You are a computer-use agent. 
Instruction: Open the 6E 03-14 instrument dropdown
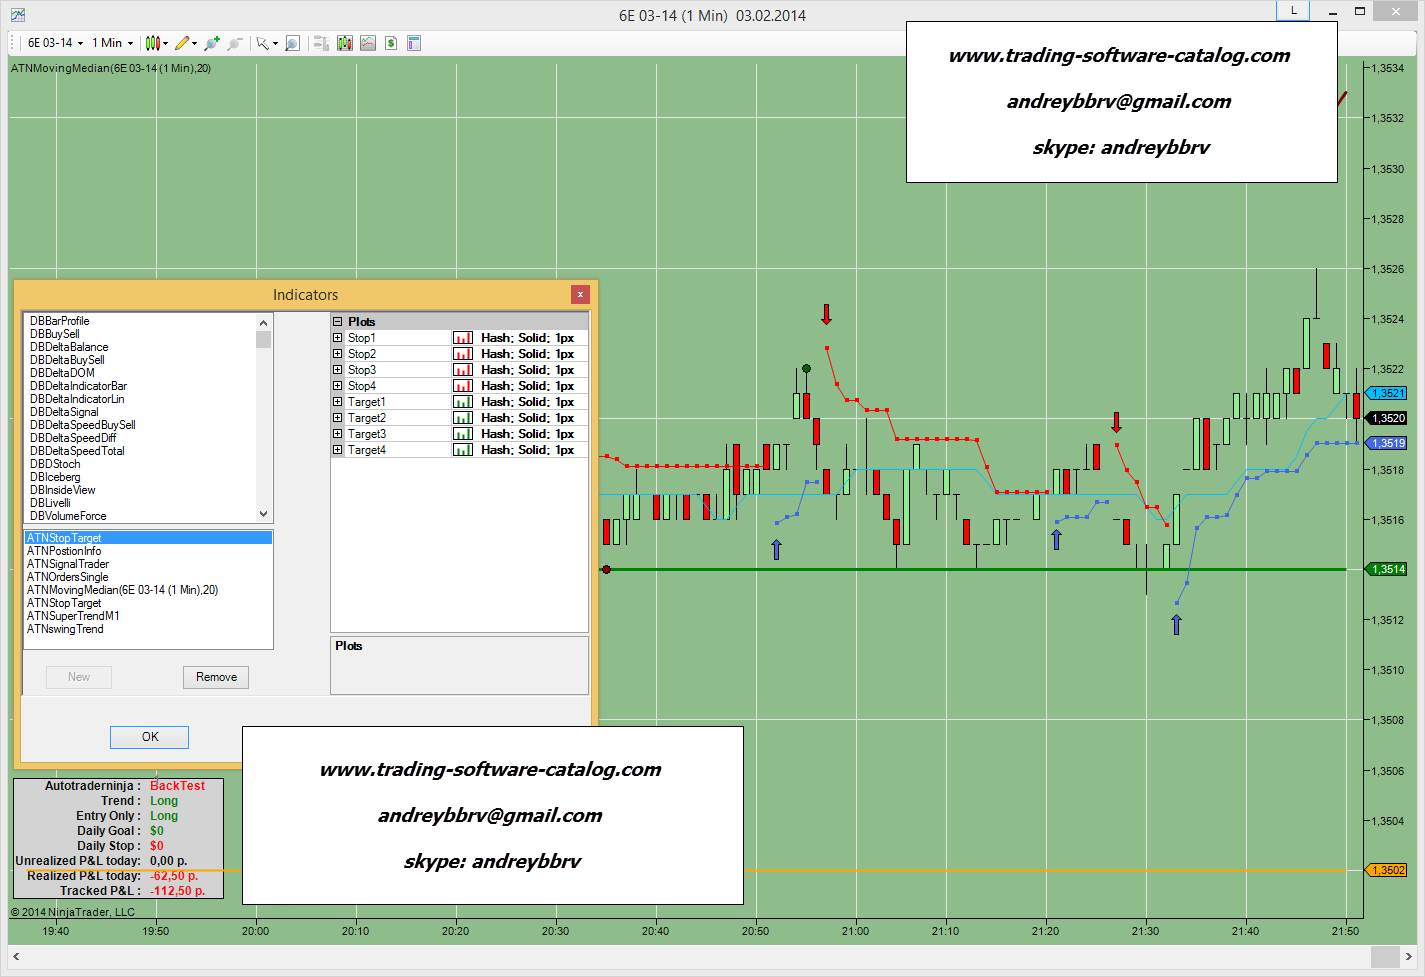(x=55, y=43)
